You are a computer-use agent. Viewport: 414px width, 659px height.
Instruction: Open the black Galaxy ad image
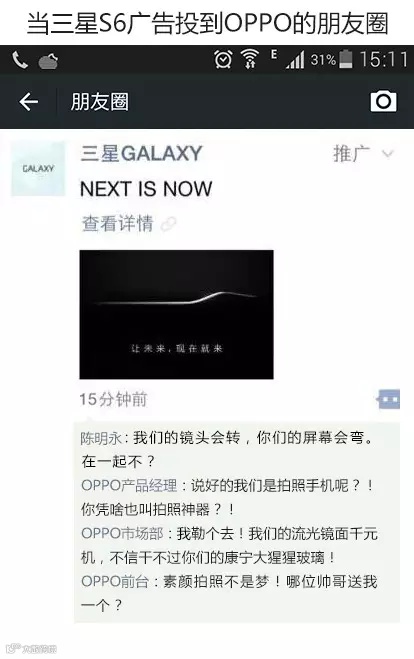177,315
